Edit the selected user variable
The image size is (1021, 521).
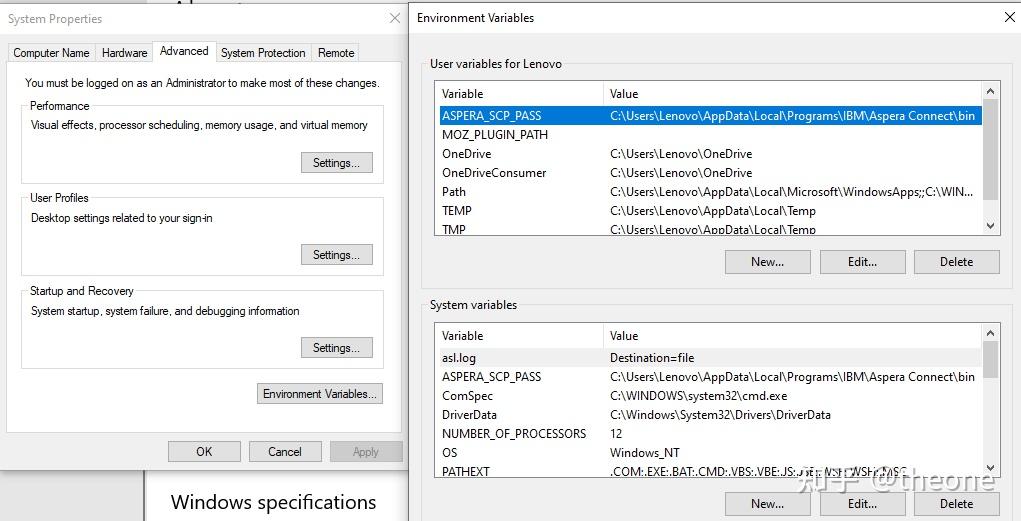862,262
